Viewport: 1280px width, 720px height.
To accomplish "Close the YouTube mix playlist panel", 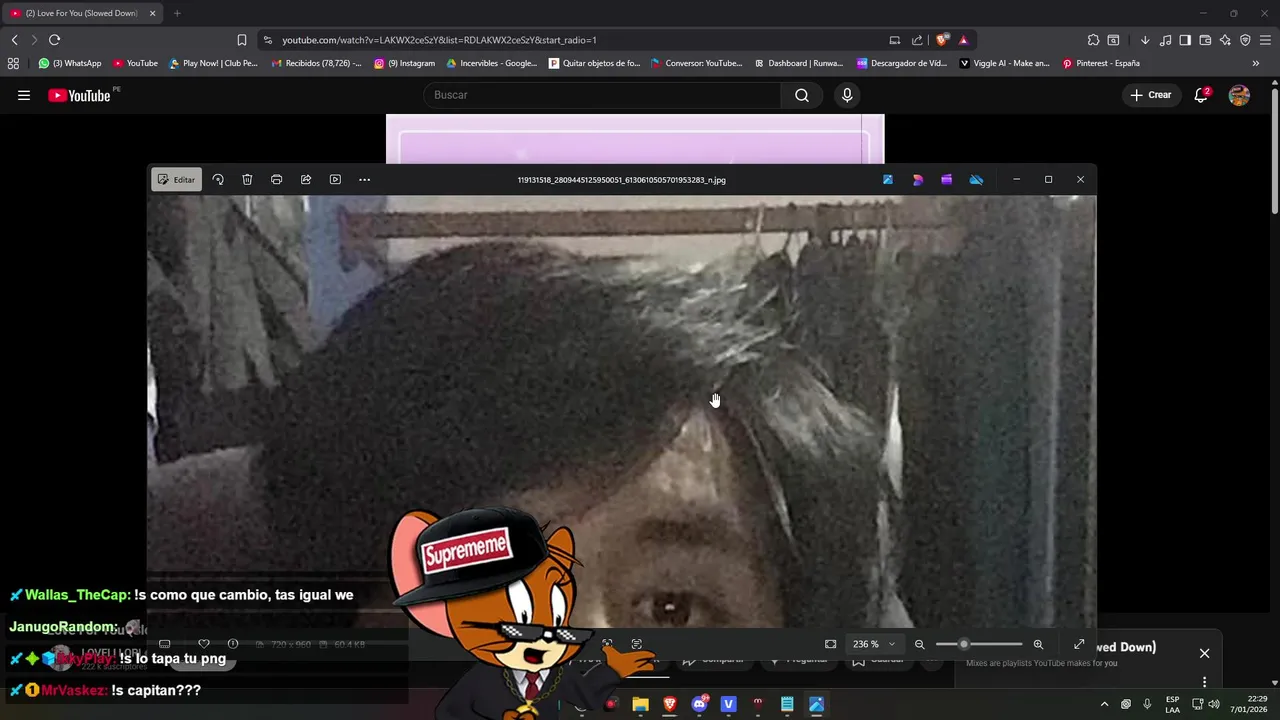I will [1204, 653].
